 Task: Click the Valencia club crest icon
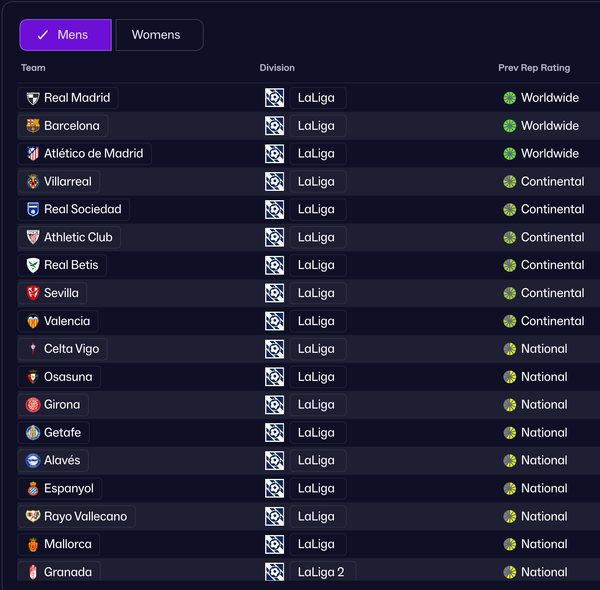click(x=33, y=321)
